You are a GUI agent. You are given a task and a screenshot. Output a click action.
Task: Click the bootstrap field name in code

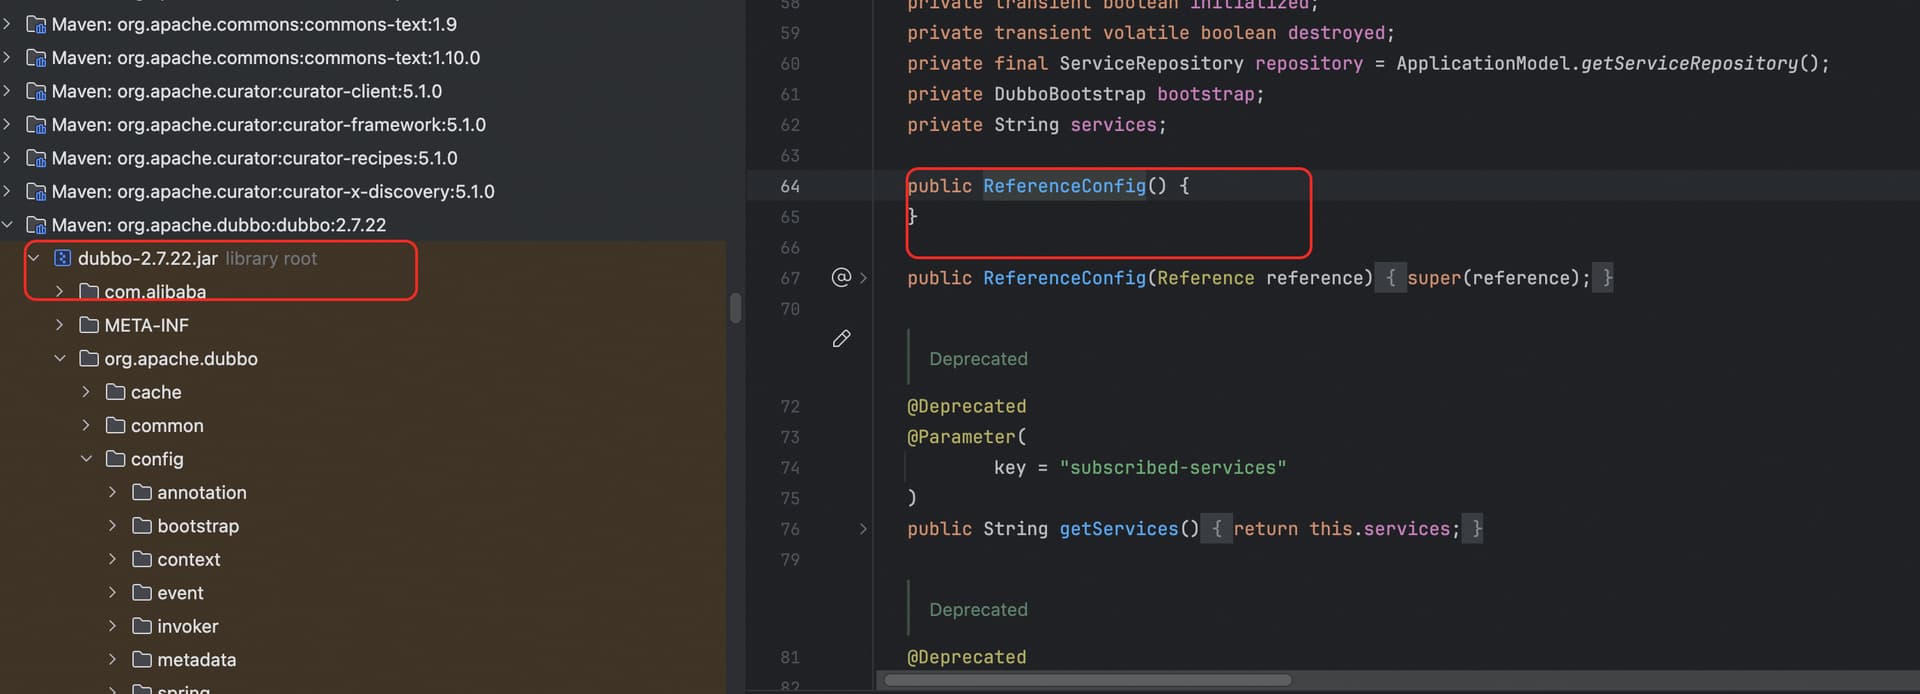coord(1205,94)
